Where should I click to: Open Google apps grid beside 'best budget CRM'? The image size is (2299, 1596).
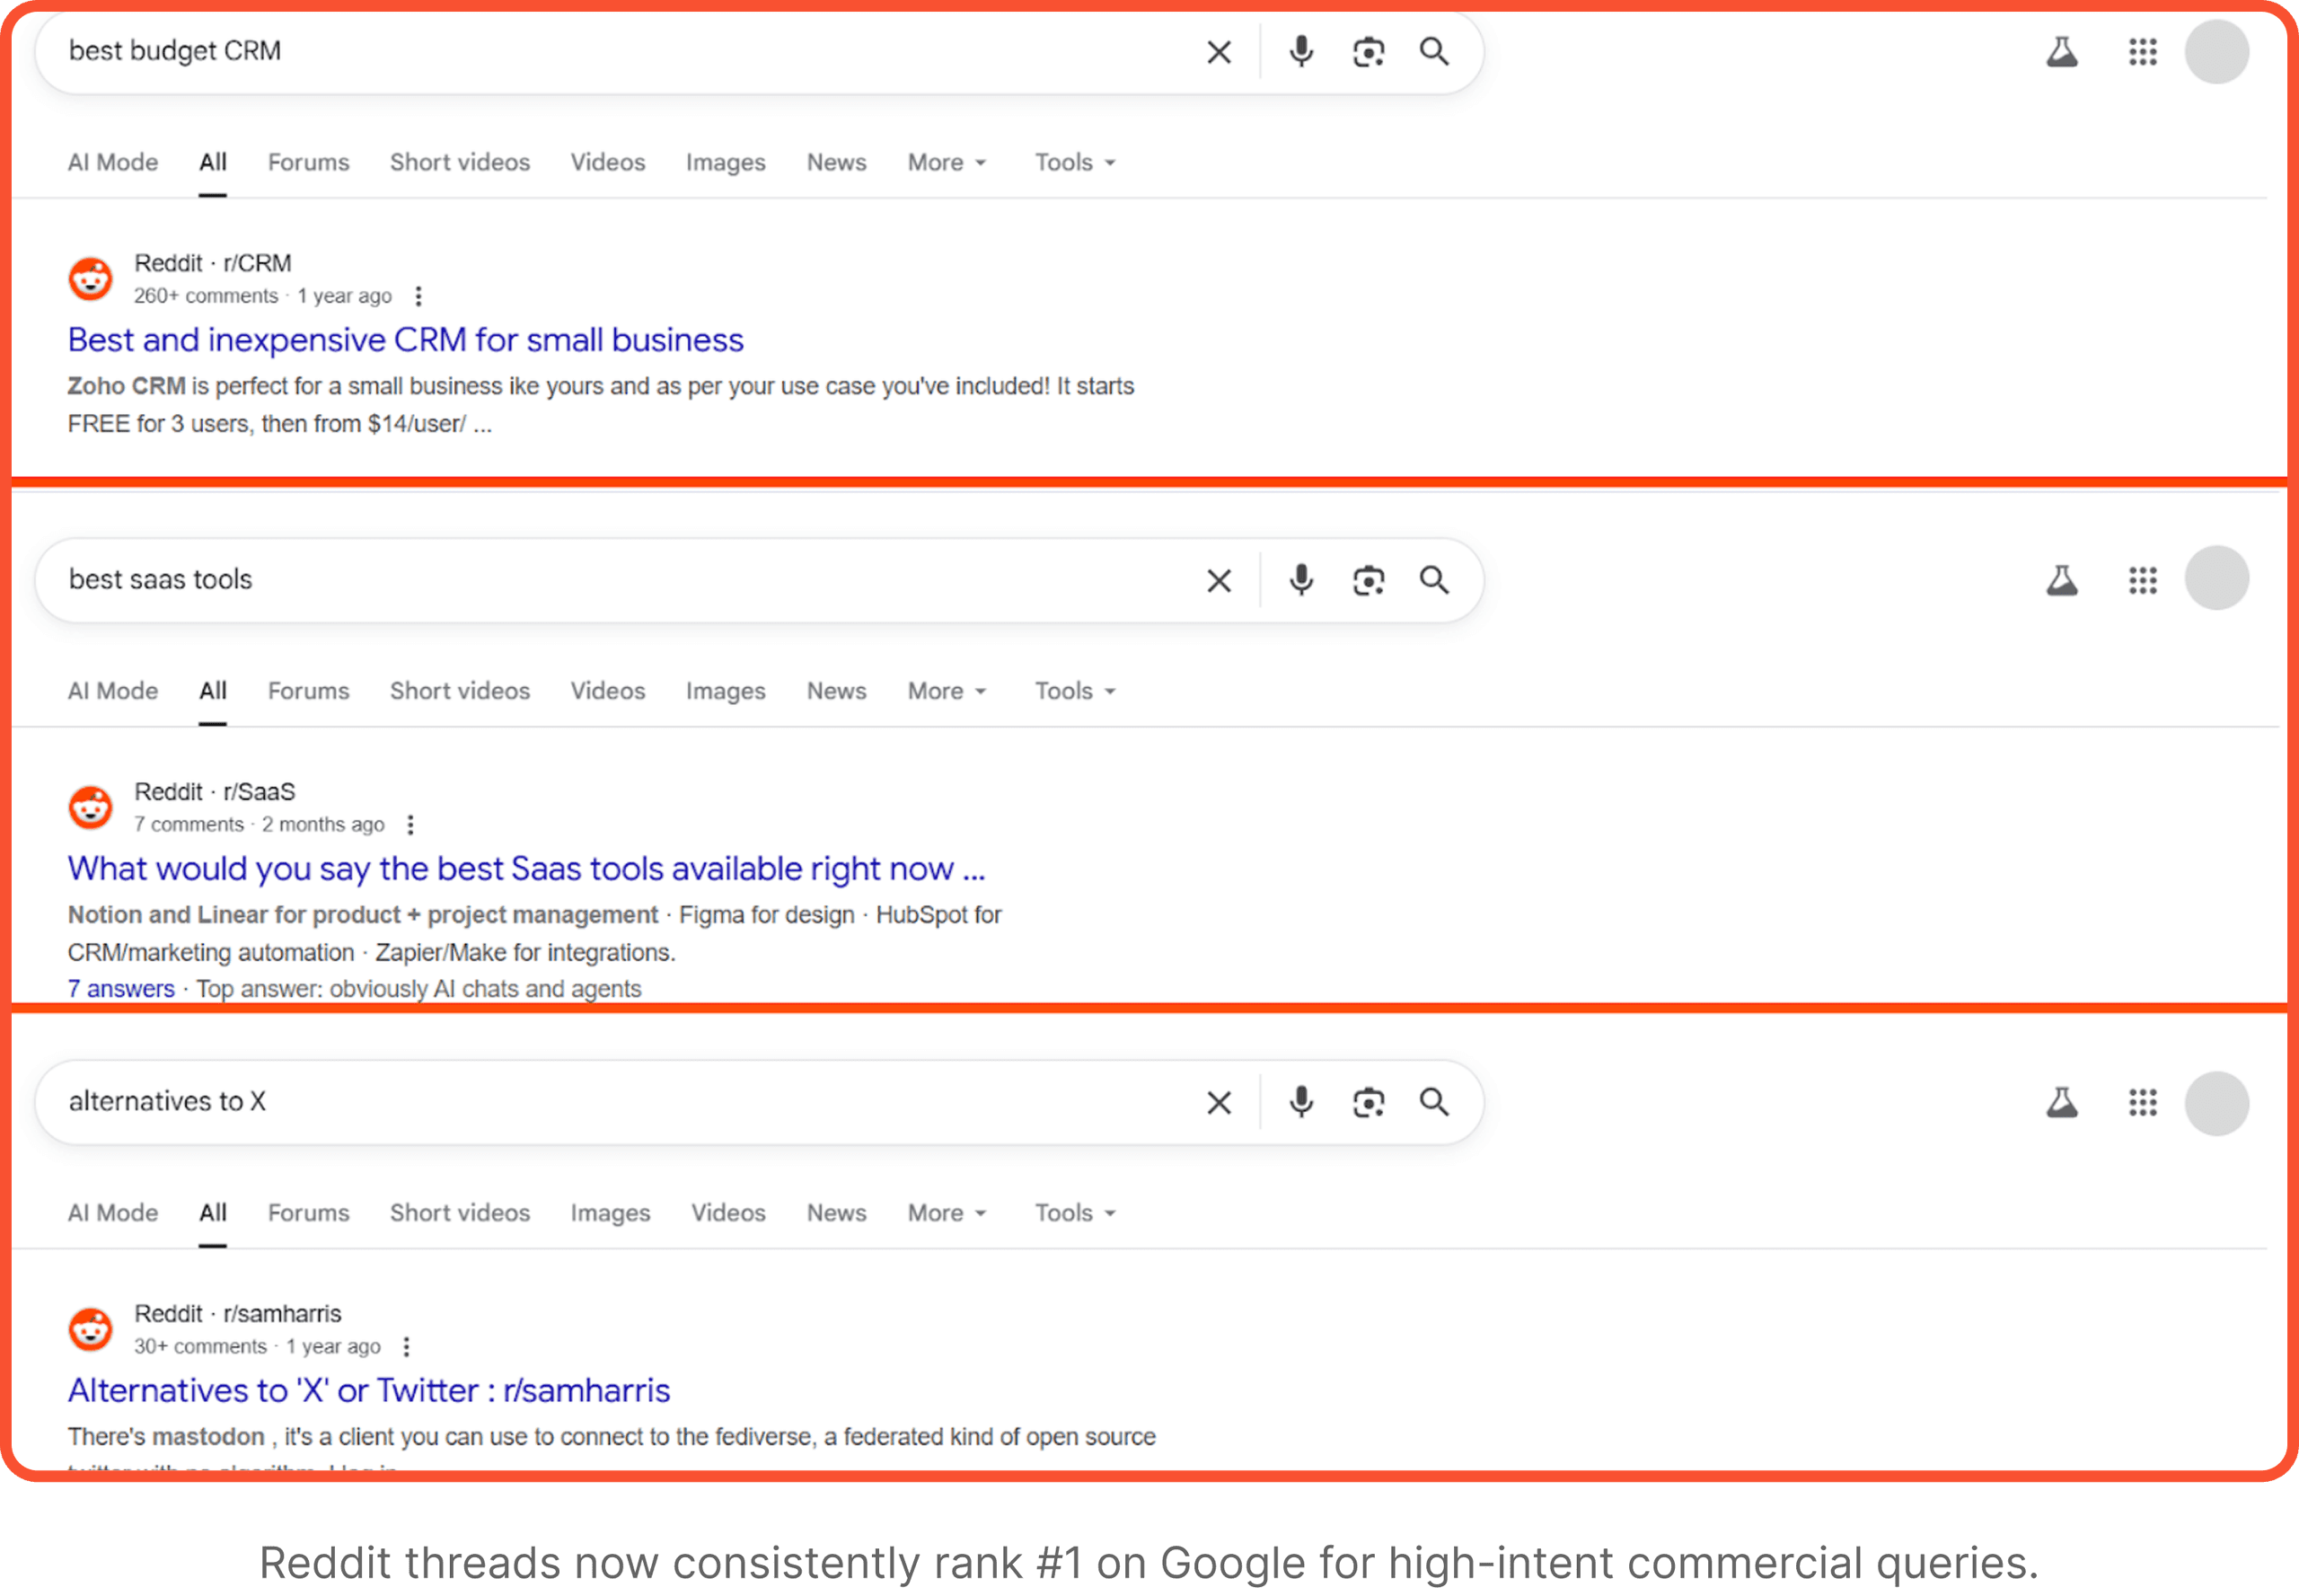[x=2142, y=52]
